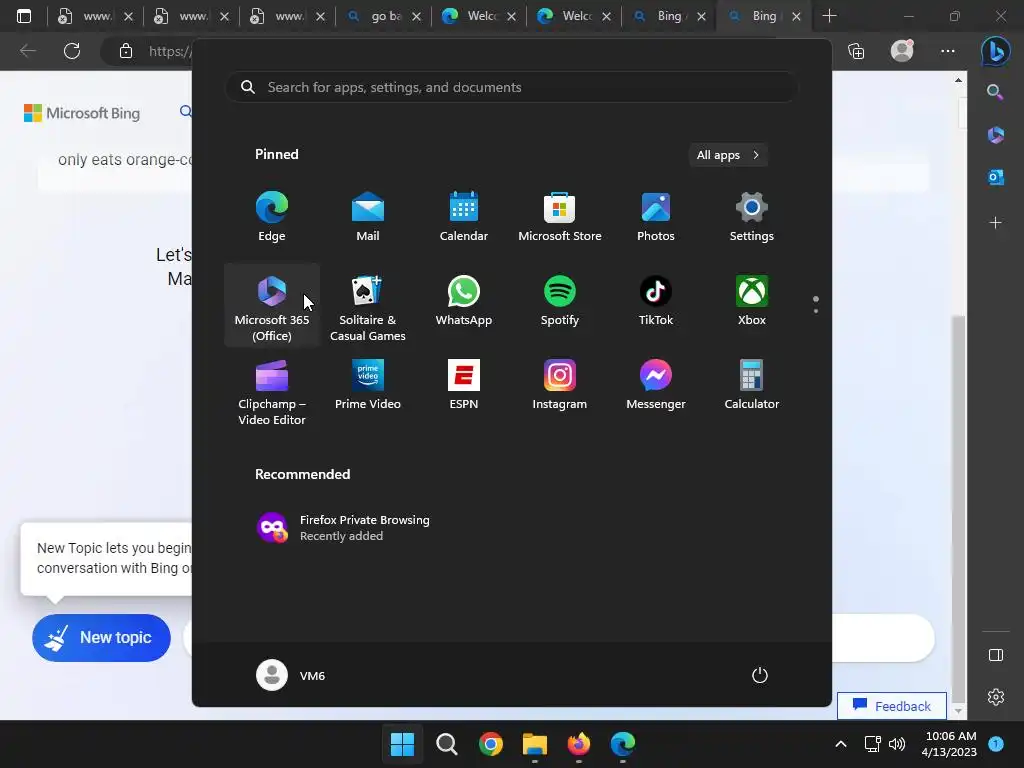The image size is (1024, 768).
Task: Open Messenger app
Action: pyautogui.click(x=656, y=385)
